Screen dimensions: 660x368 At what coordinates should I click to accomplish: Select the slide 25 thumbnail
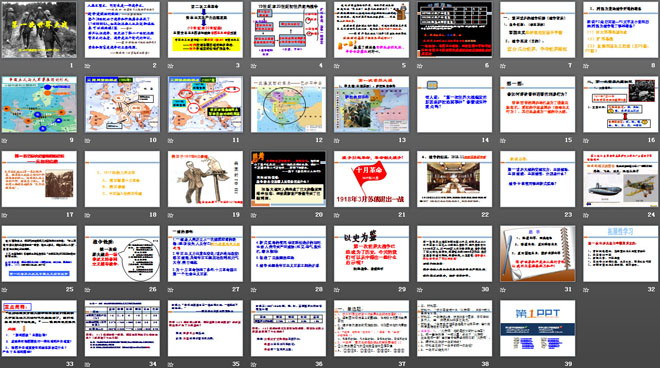(39, 254)
